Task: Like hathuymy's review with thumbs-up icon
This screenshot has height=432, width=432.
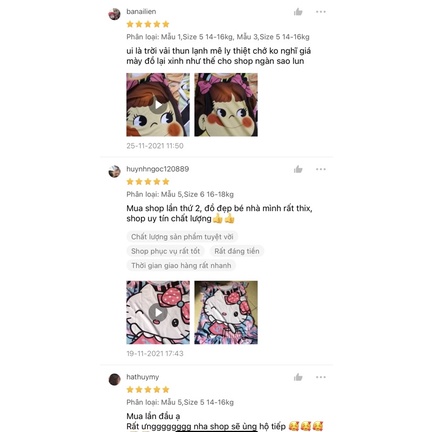Action: (298, 377)
